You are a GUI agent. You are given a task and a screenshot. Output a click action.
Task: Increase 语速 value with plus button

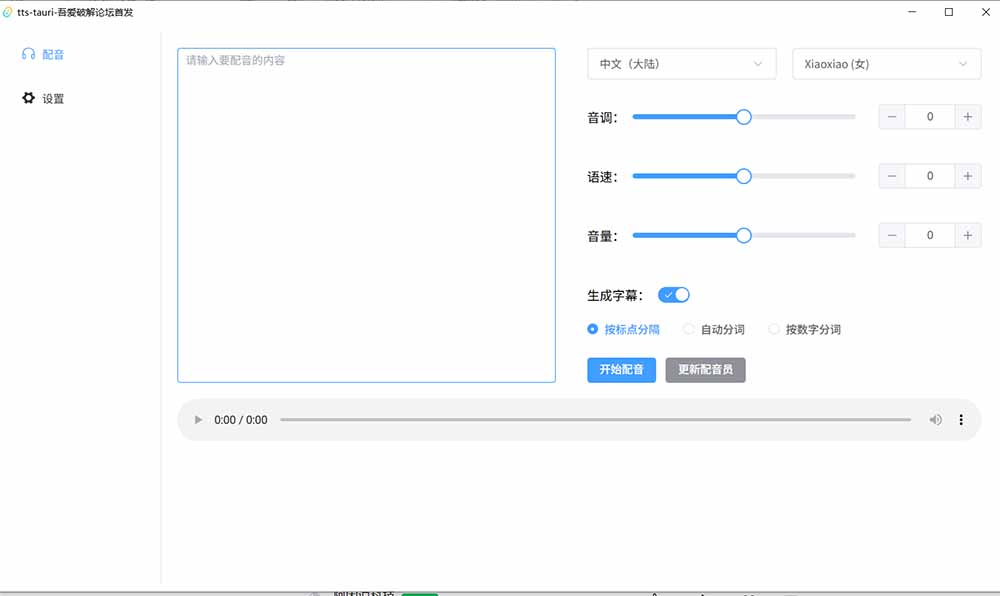(x=967, y=176)
